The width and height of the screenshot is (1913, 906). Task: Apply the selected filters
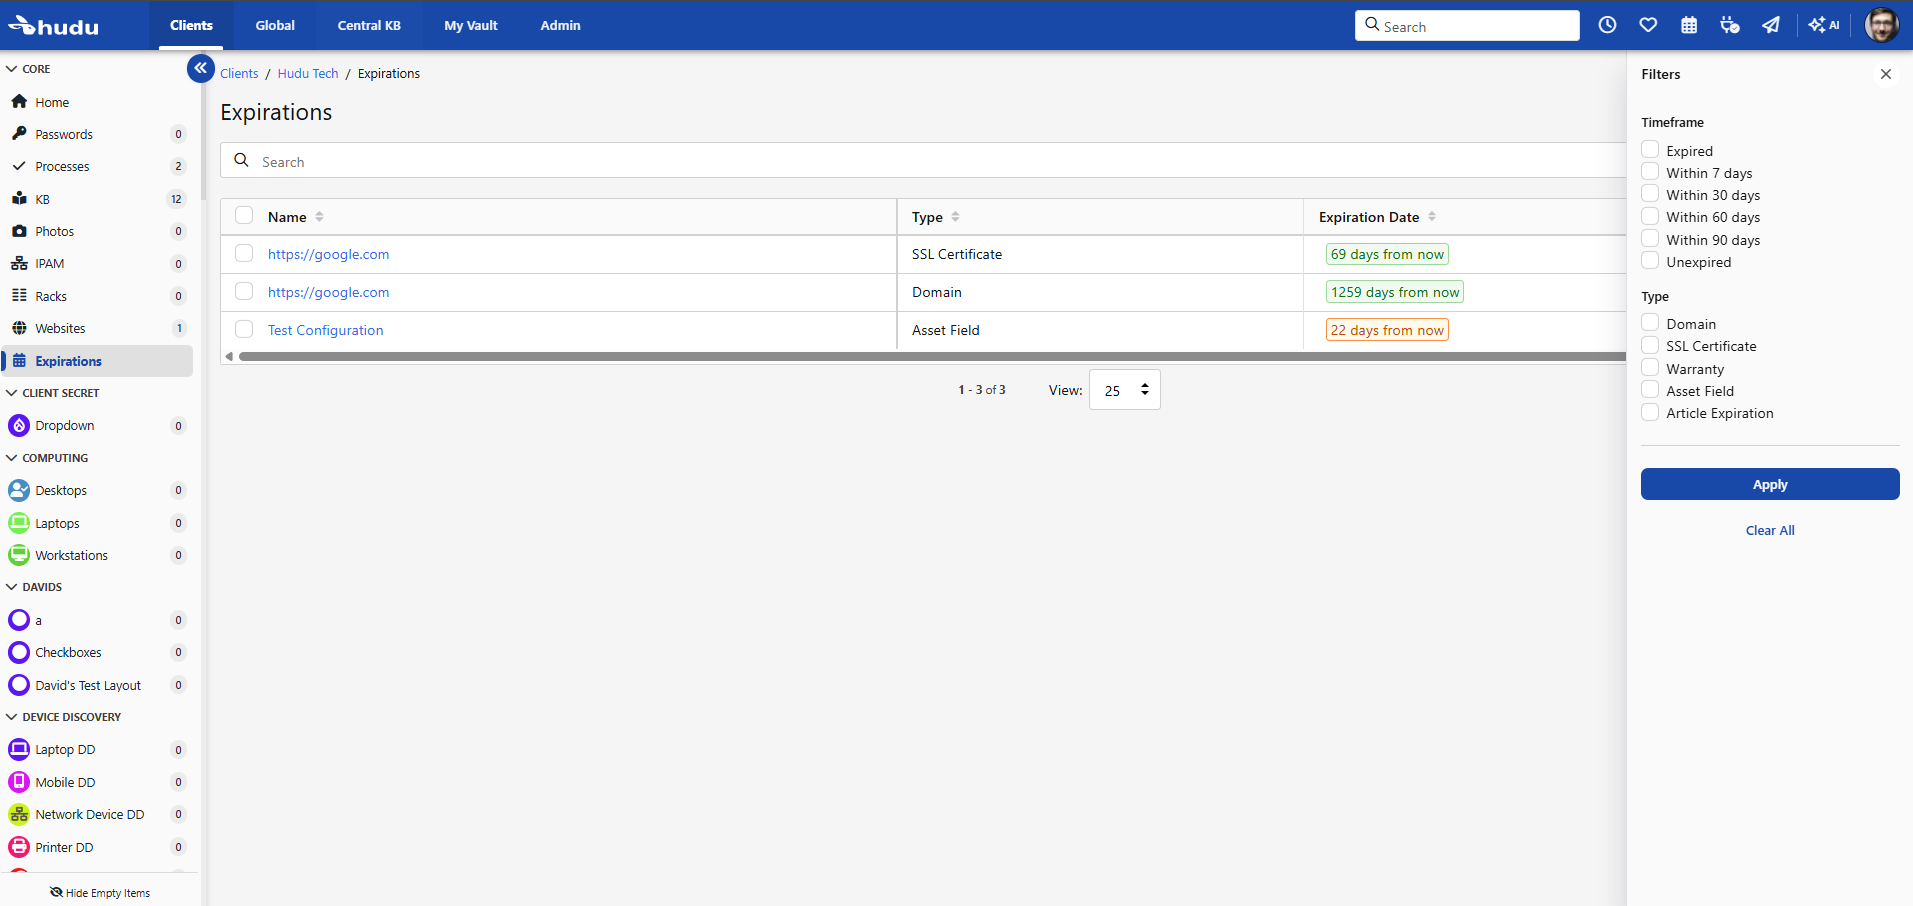[x=1770, y=484]
